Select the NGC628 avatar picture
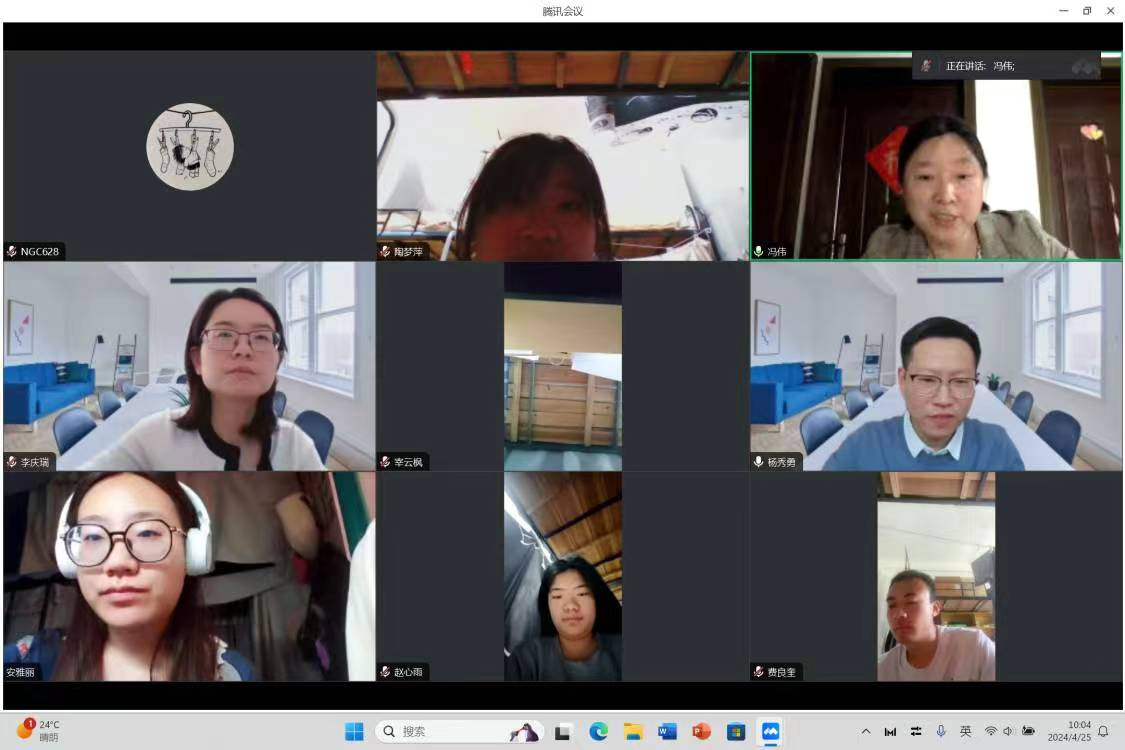The height and width of the screenshot is (750, 1125). 190,146
